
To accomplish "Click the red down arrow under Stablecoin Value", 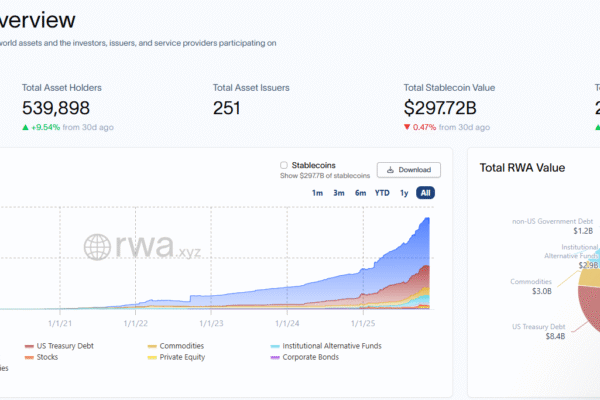I will coord(407,127).
